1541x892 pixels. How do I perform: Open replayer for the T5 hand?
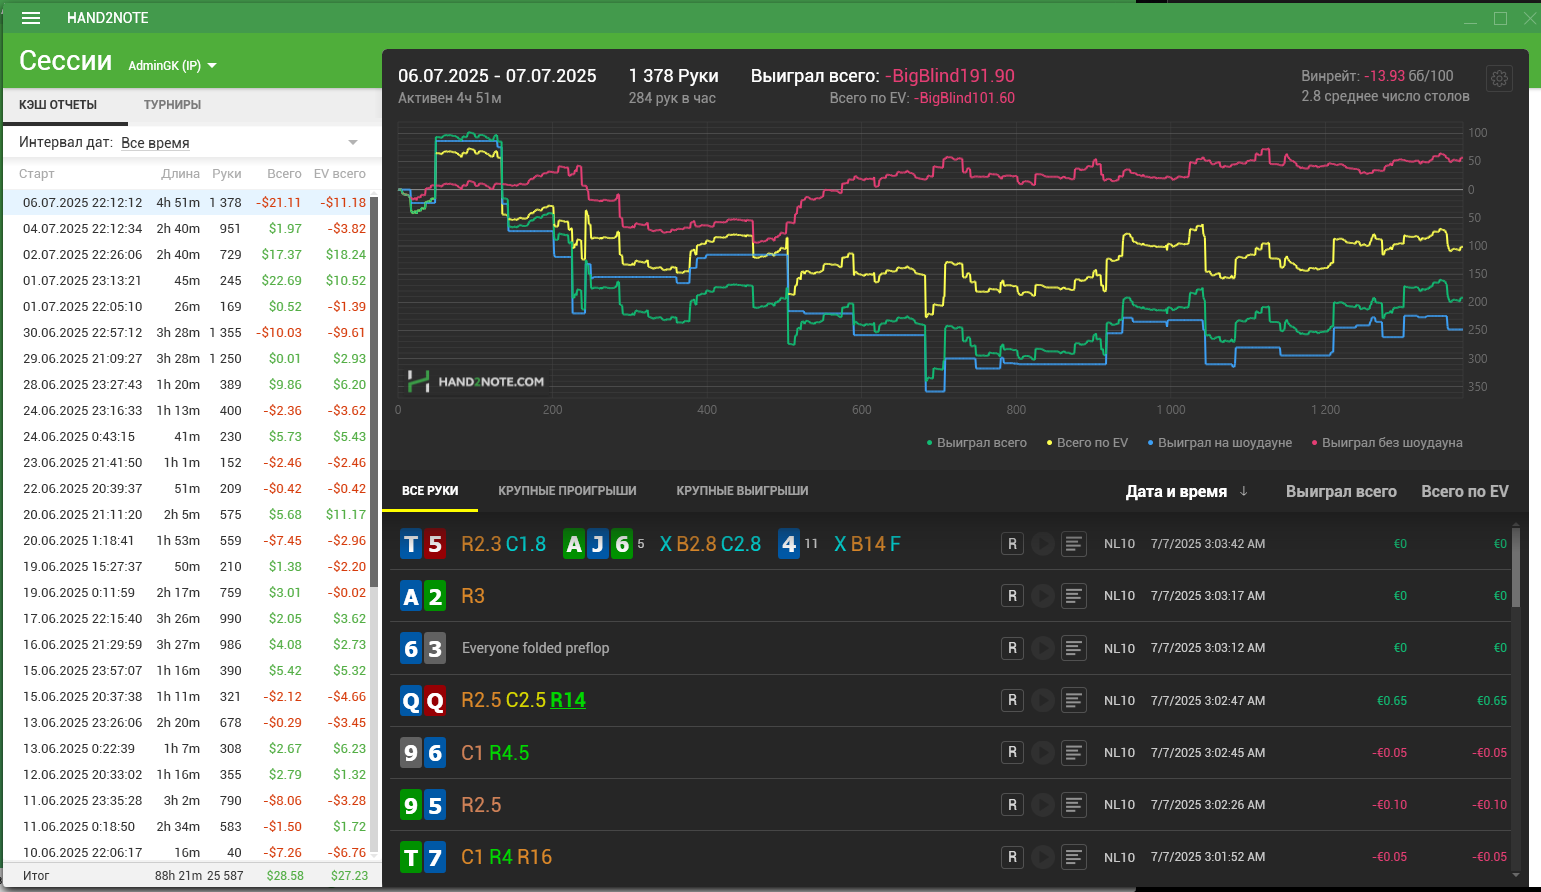[x=1012, y=544]
